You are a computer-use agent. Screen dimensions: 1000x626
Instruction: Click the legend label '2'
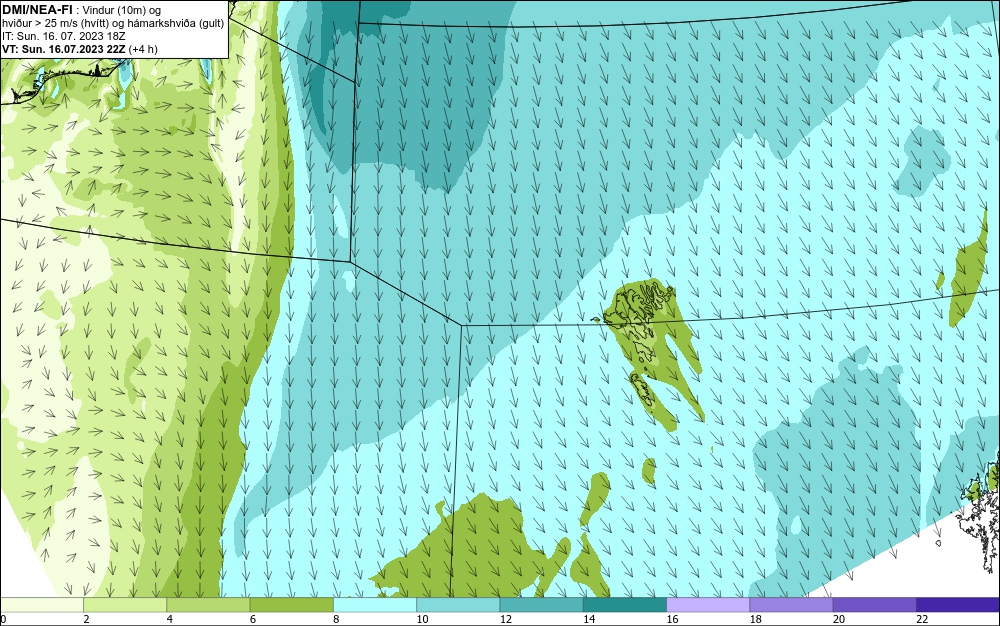tap(86, 619)
